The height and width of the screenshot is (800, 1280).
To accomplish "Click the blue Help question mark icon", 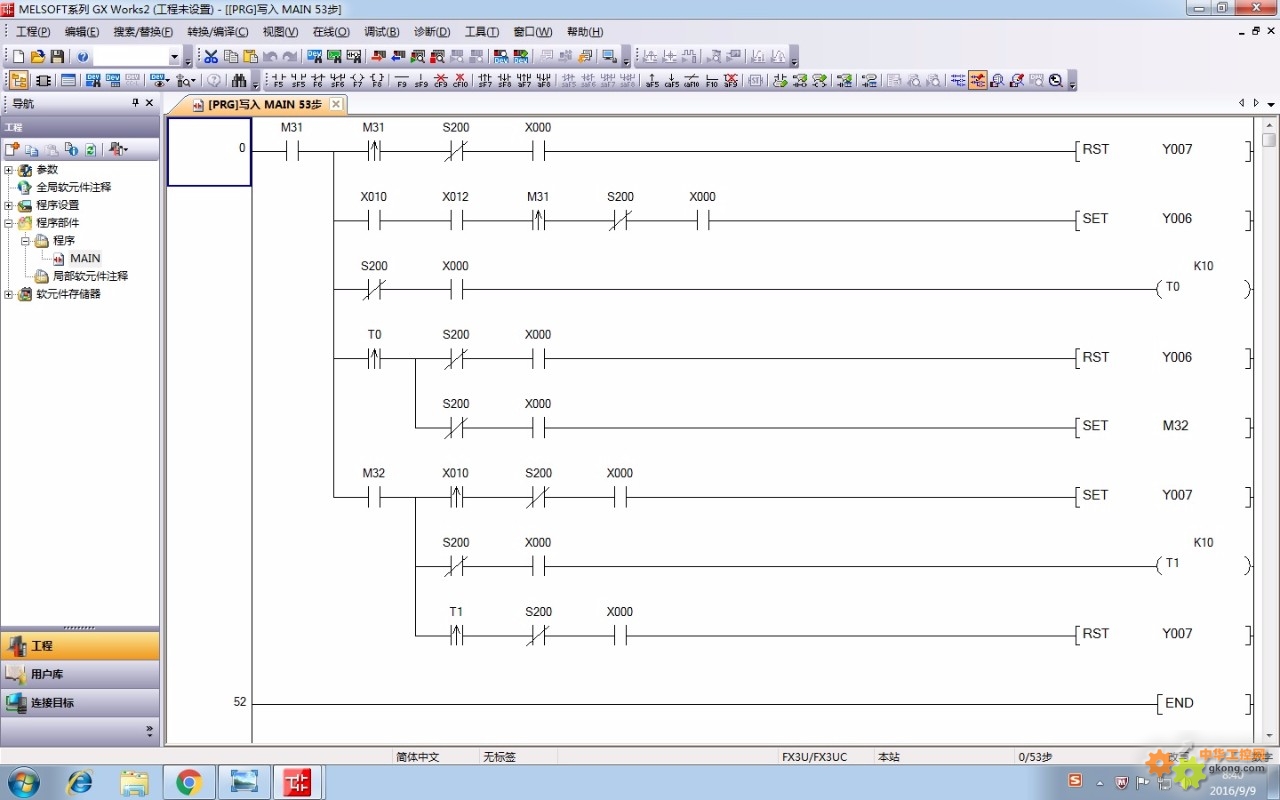I will tap(83, 57).
